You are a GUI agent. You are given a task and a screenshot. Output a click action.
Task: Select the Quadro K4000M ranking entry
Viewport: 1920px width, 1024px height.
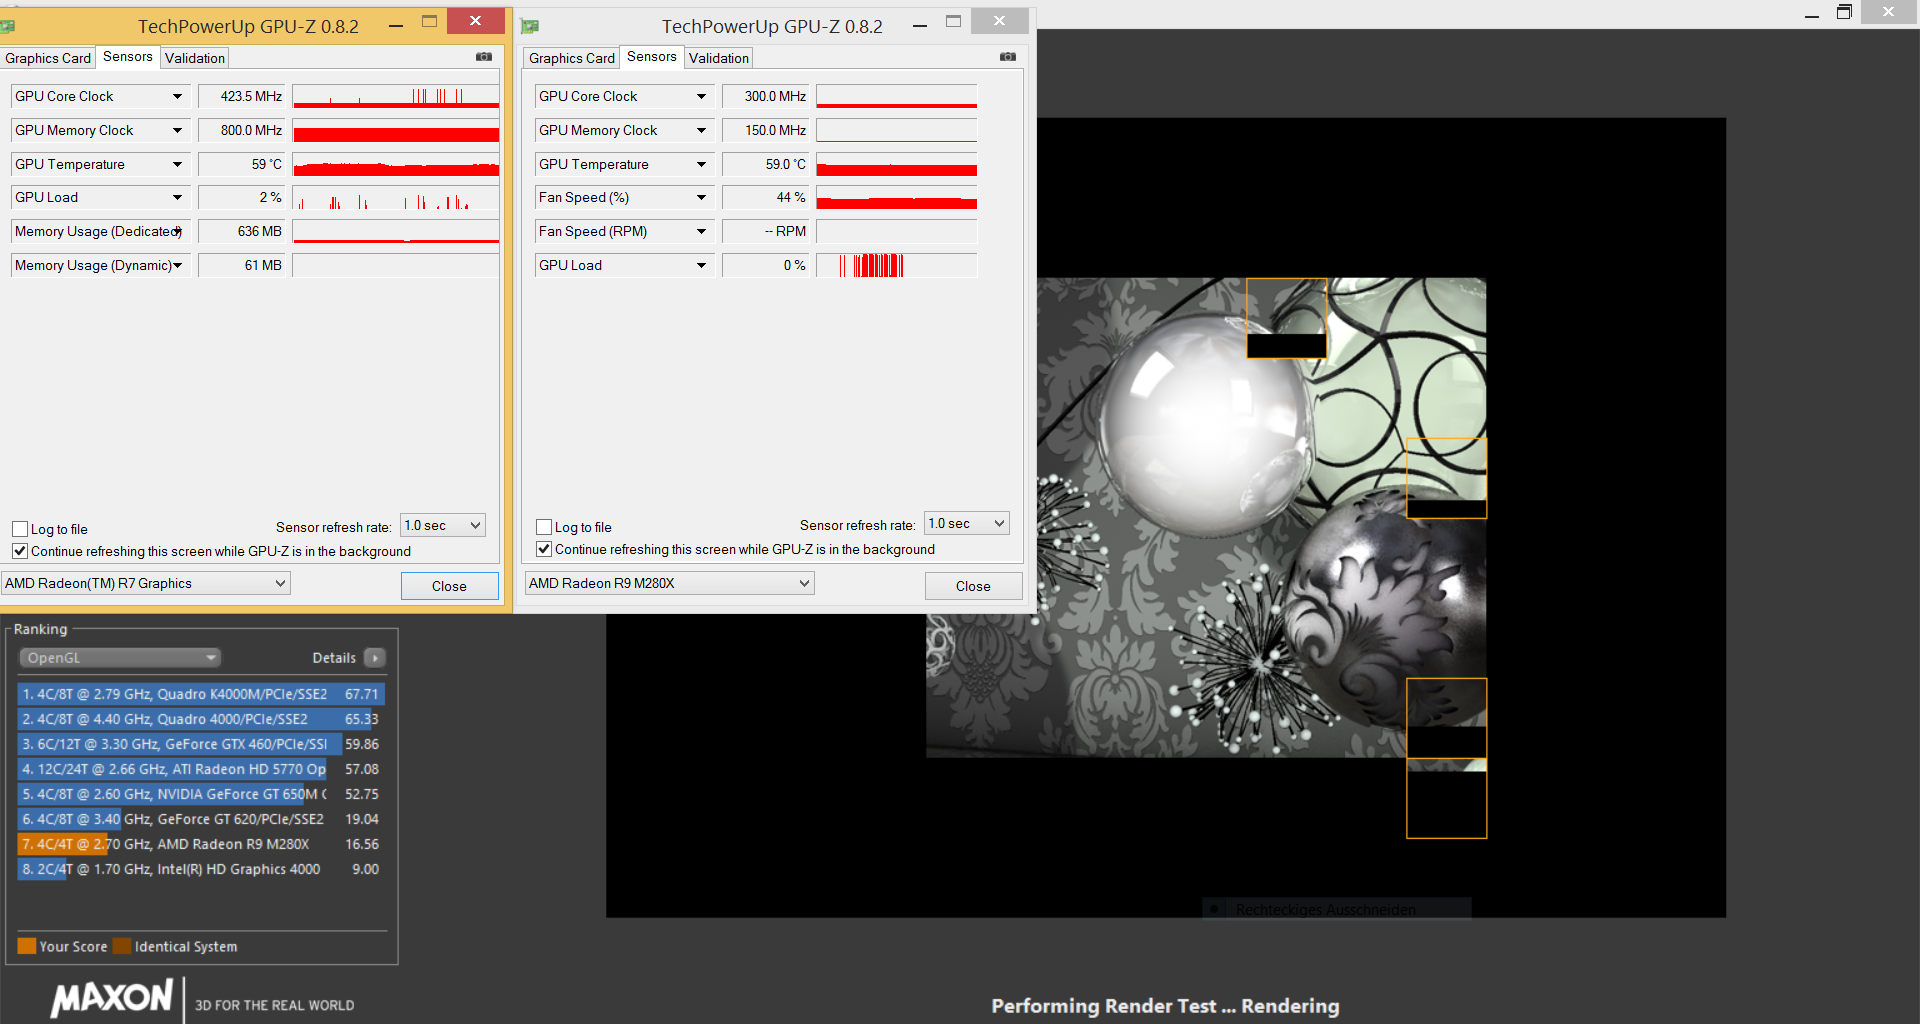click(201, 694)
